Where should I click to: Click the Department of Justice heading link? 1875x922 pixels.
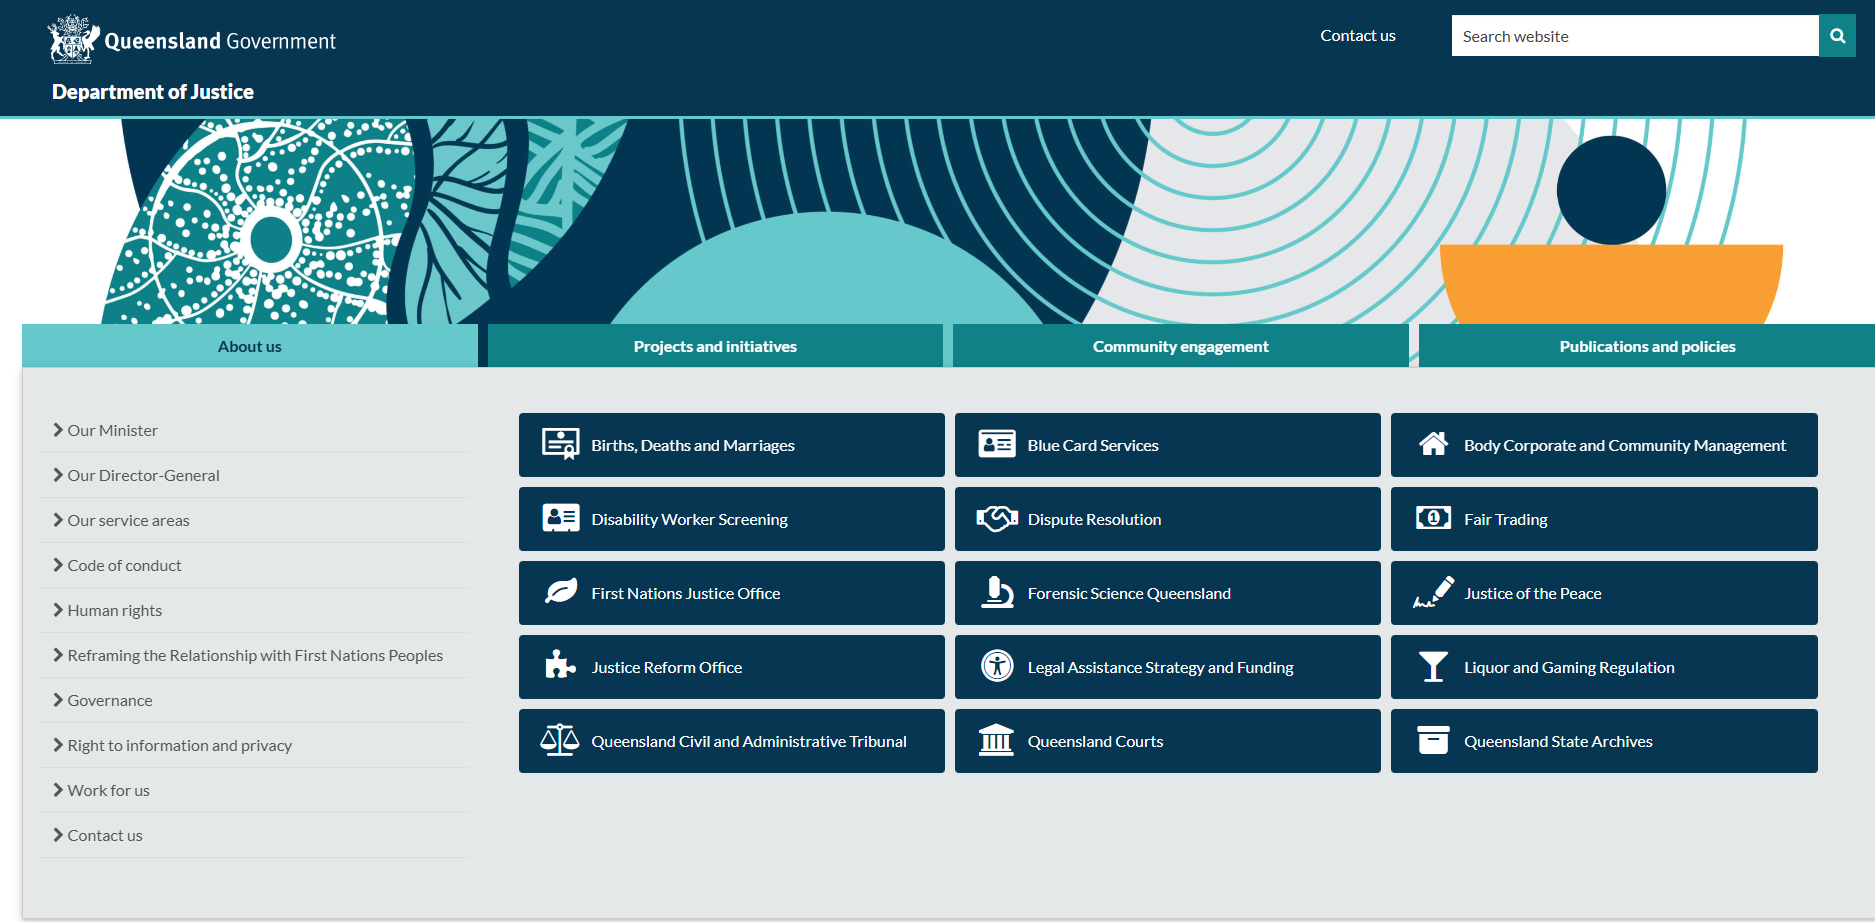pyautogui.click(x=153, y=92)
